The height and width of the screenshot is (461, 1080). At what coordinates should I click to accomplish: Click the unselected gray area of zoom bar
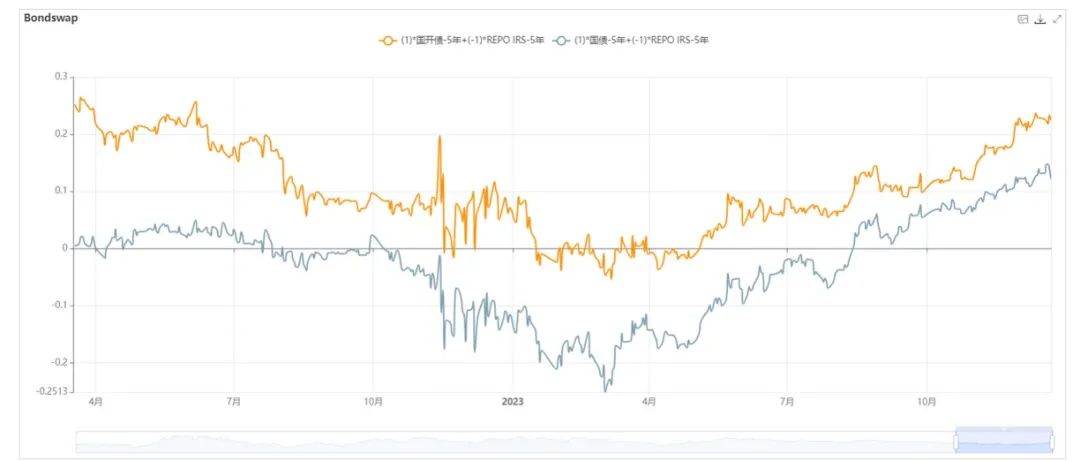point(515,442)
